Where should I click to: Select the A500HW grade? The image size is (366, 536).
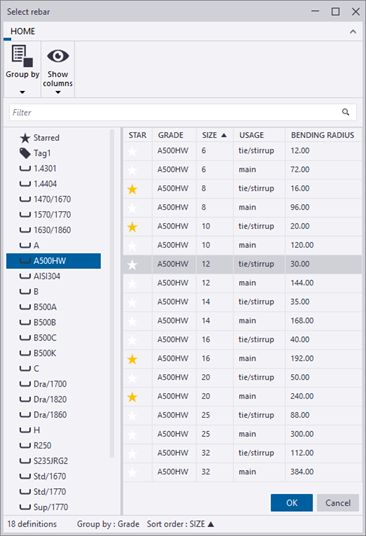pos(54,261)
